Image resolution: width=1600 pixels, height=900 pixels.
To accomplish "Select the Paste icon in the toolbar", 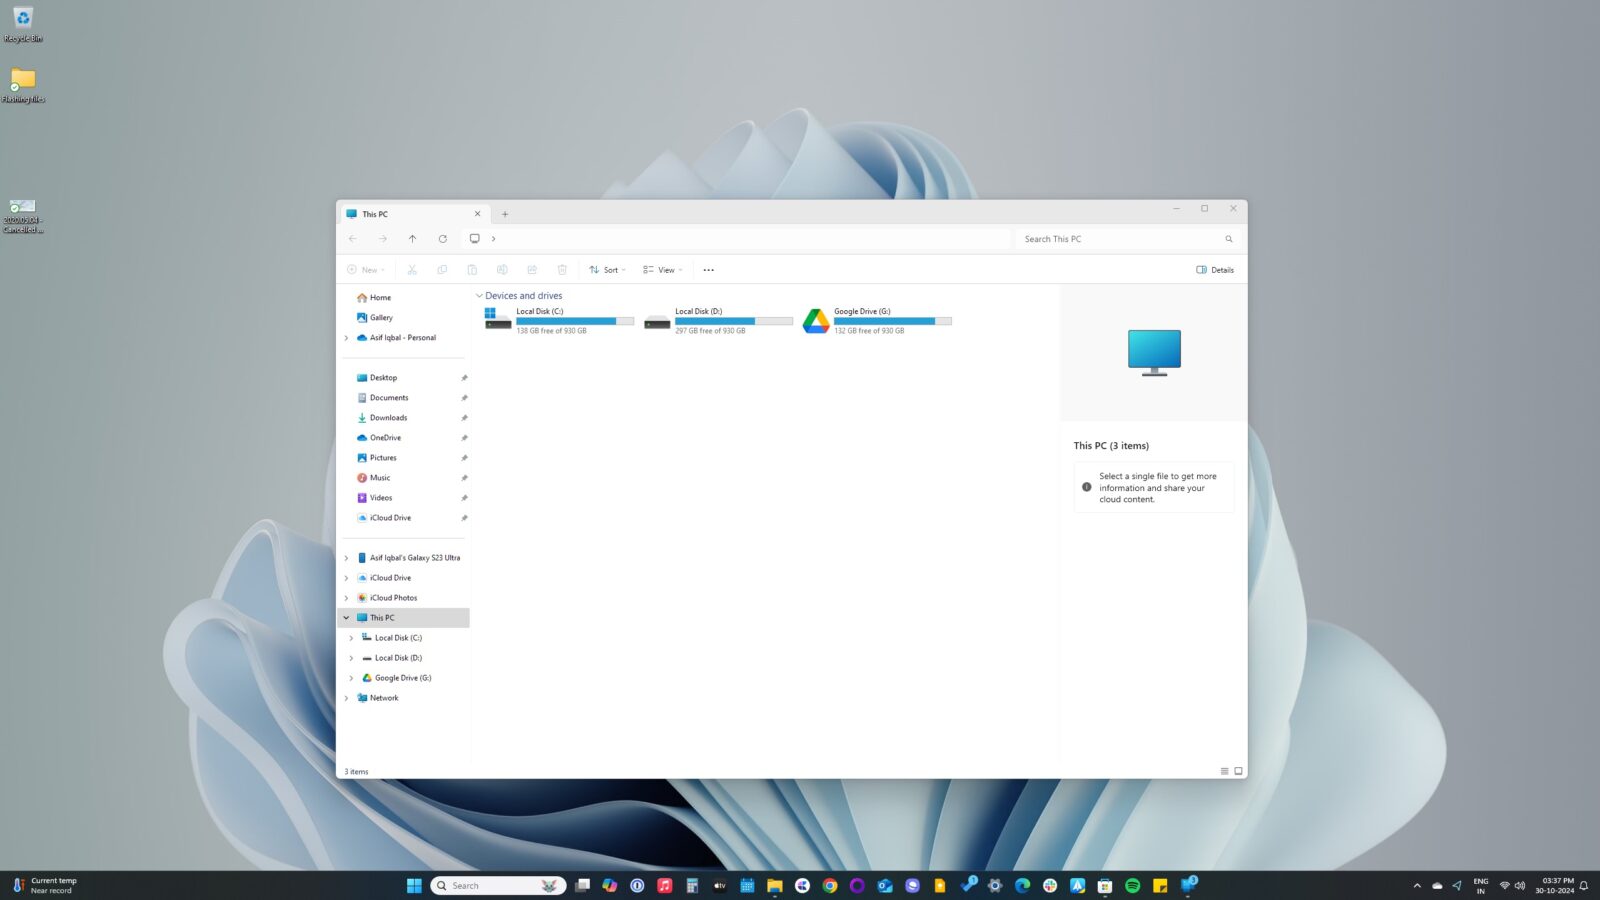I will [471, 269].
